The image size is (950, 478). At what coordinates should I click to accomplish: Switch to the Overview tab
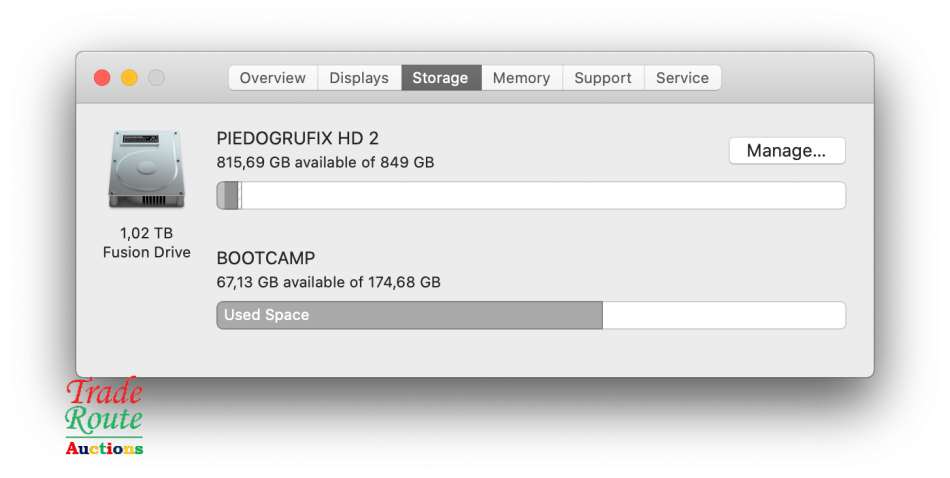tap(273, 78)
